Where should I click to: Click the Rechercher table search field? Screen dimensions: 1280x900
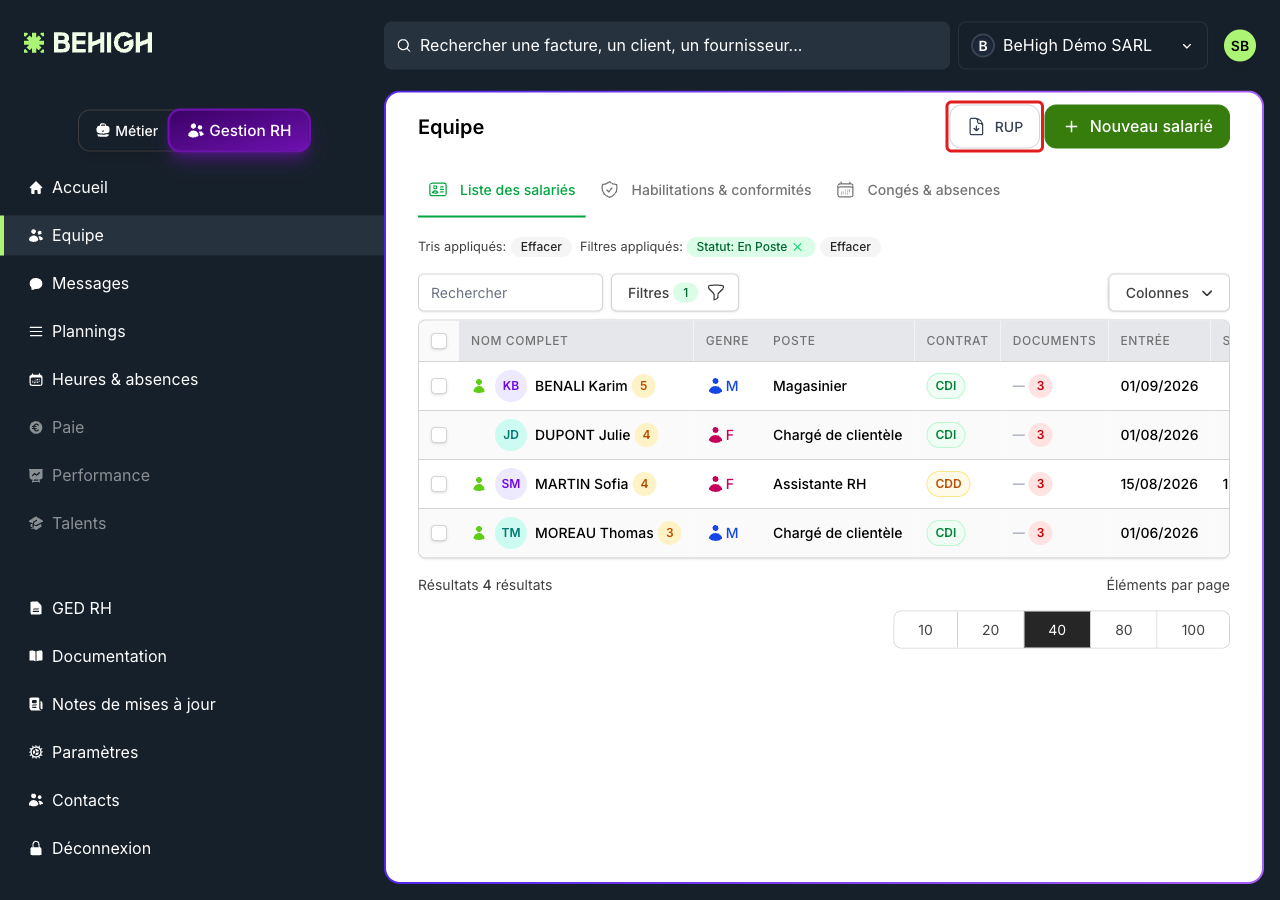(x=510, y=293)
